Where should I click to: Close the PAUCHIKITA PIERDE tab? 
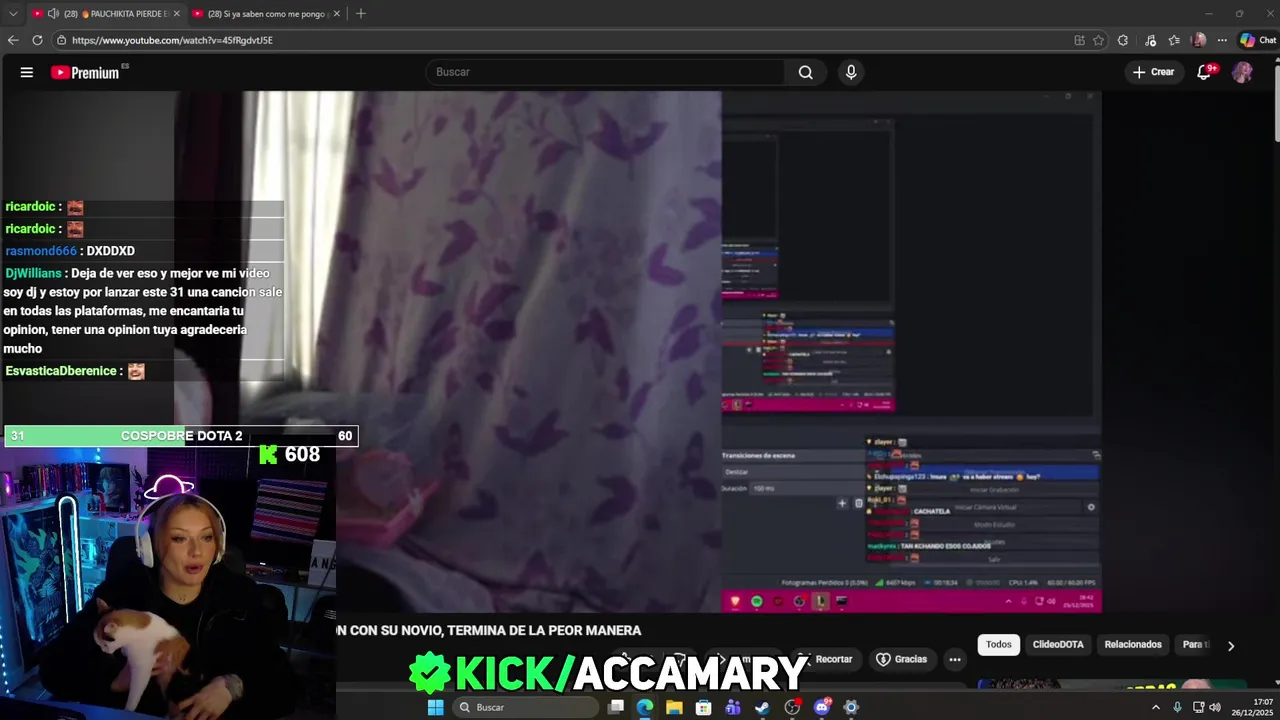[x=176, y=14]
